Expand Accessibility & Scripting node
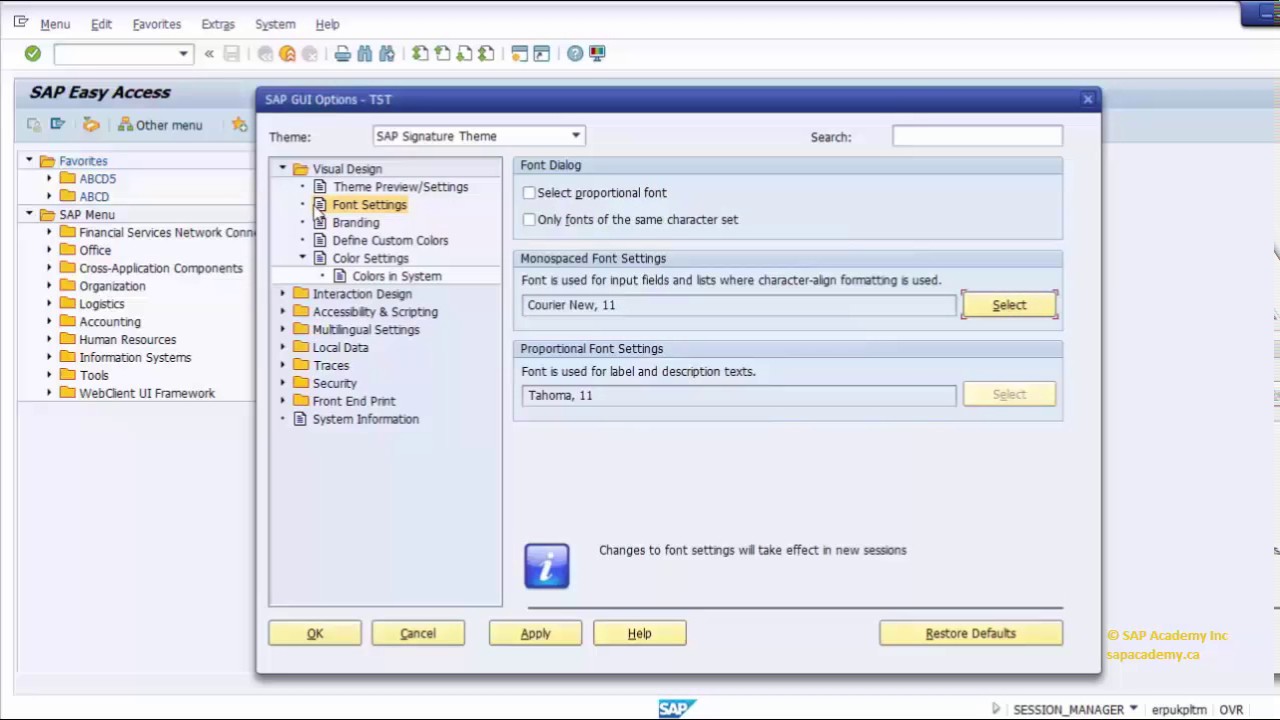The image size is (1280, 720). (x=283, y=312)
